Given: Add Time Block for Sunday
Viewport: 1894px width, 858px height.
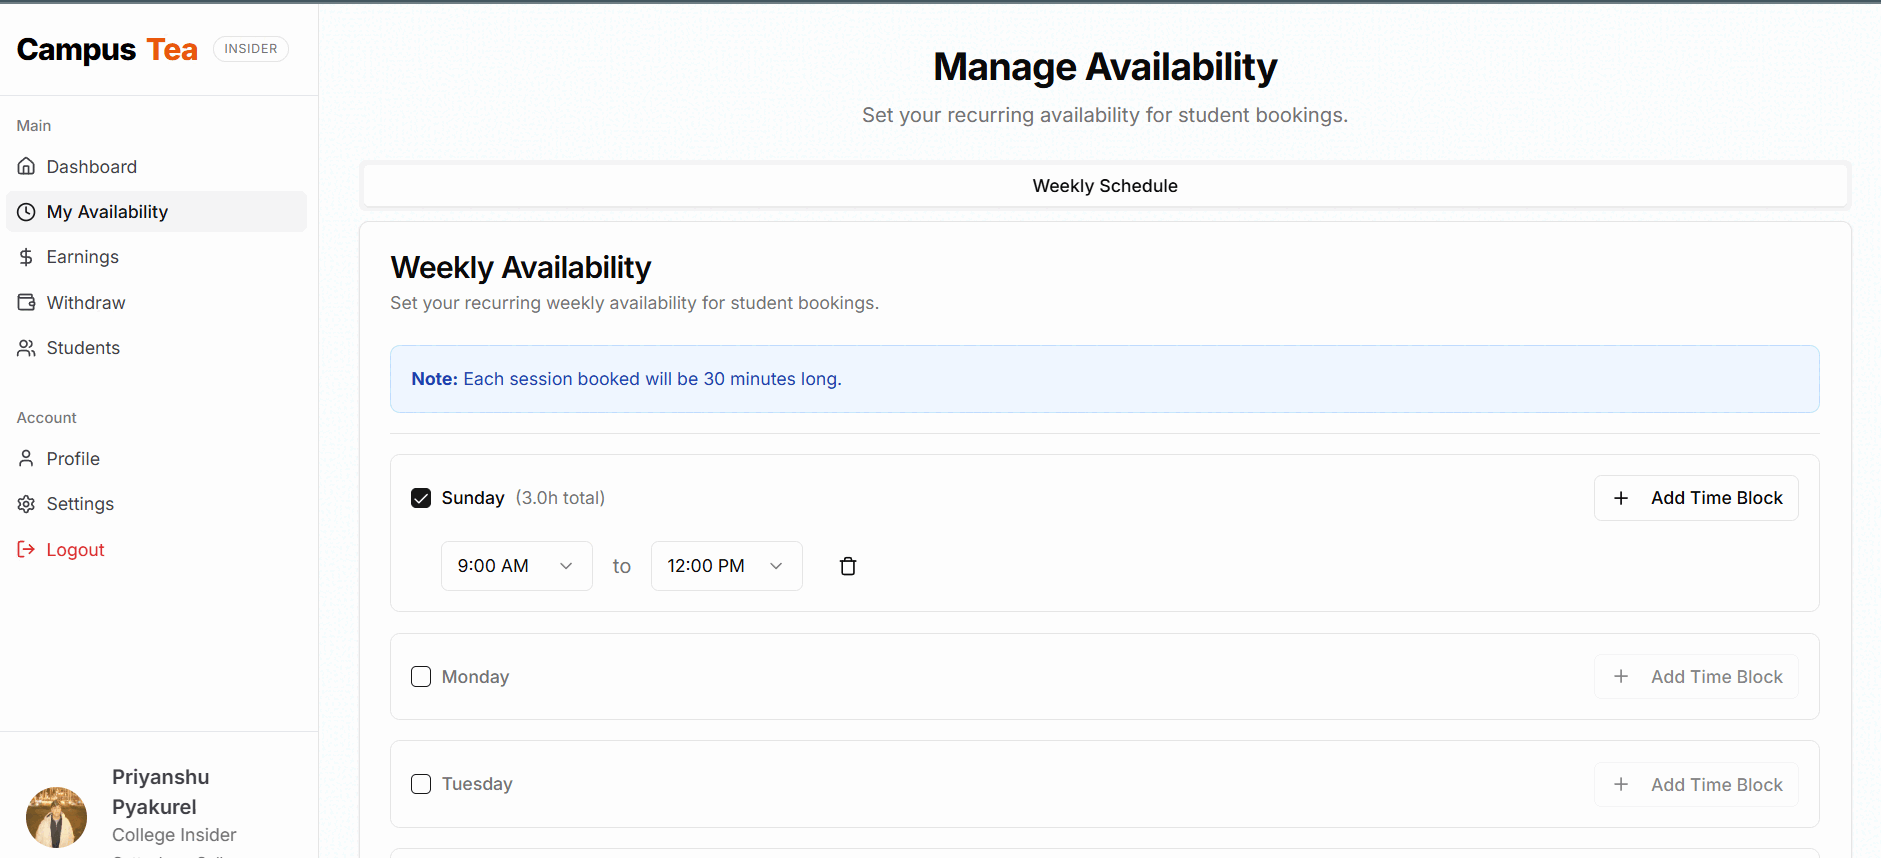Looking at the screenshot, I should (1696, 498).
